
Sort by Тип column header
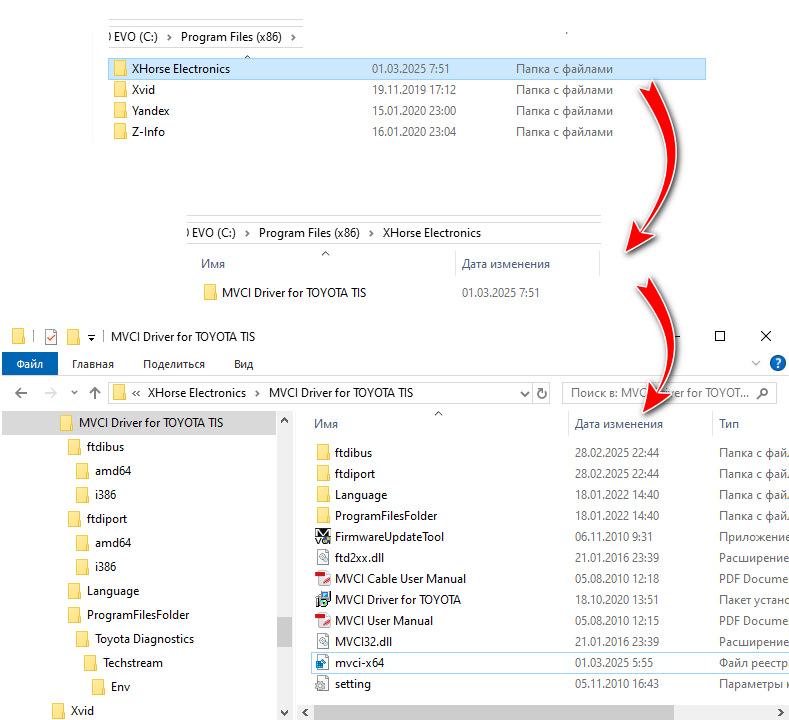click(729, 424)
